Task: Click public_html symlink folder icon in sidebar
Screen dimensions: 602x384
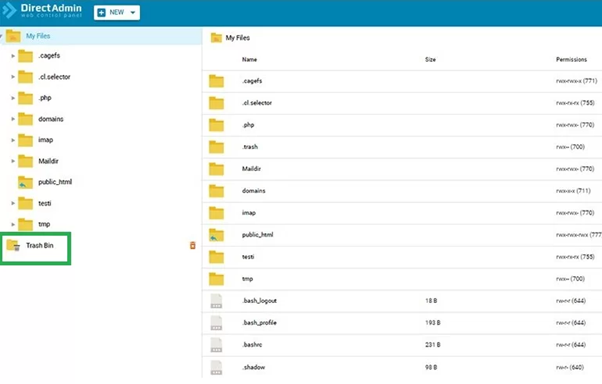Action: 25,182
